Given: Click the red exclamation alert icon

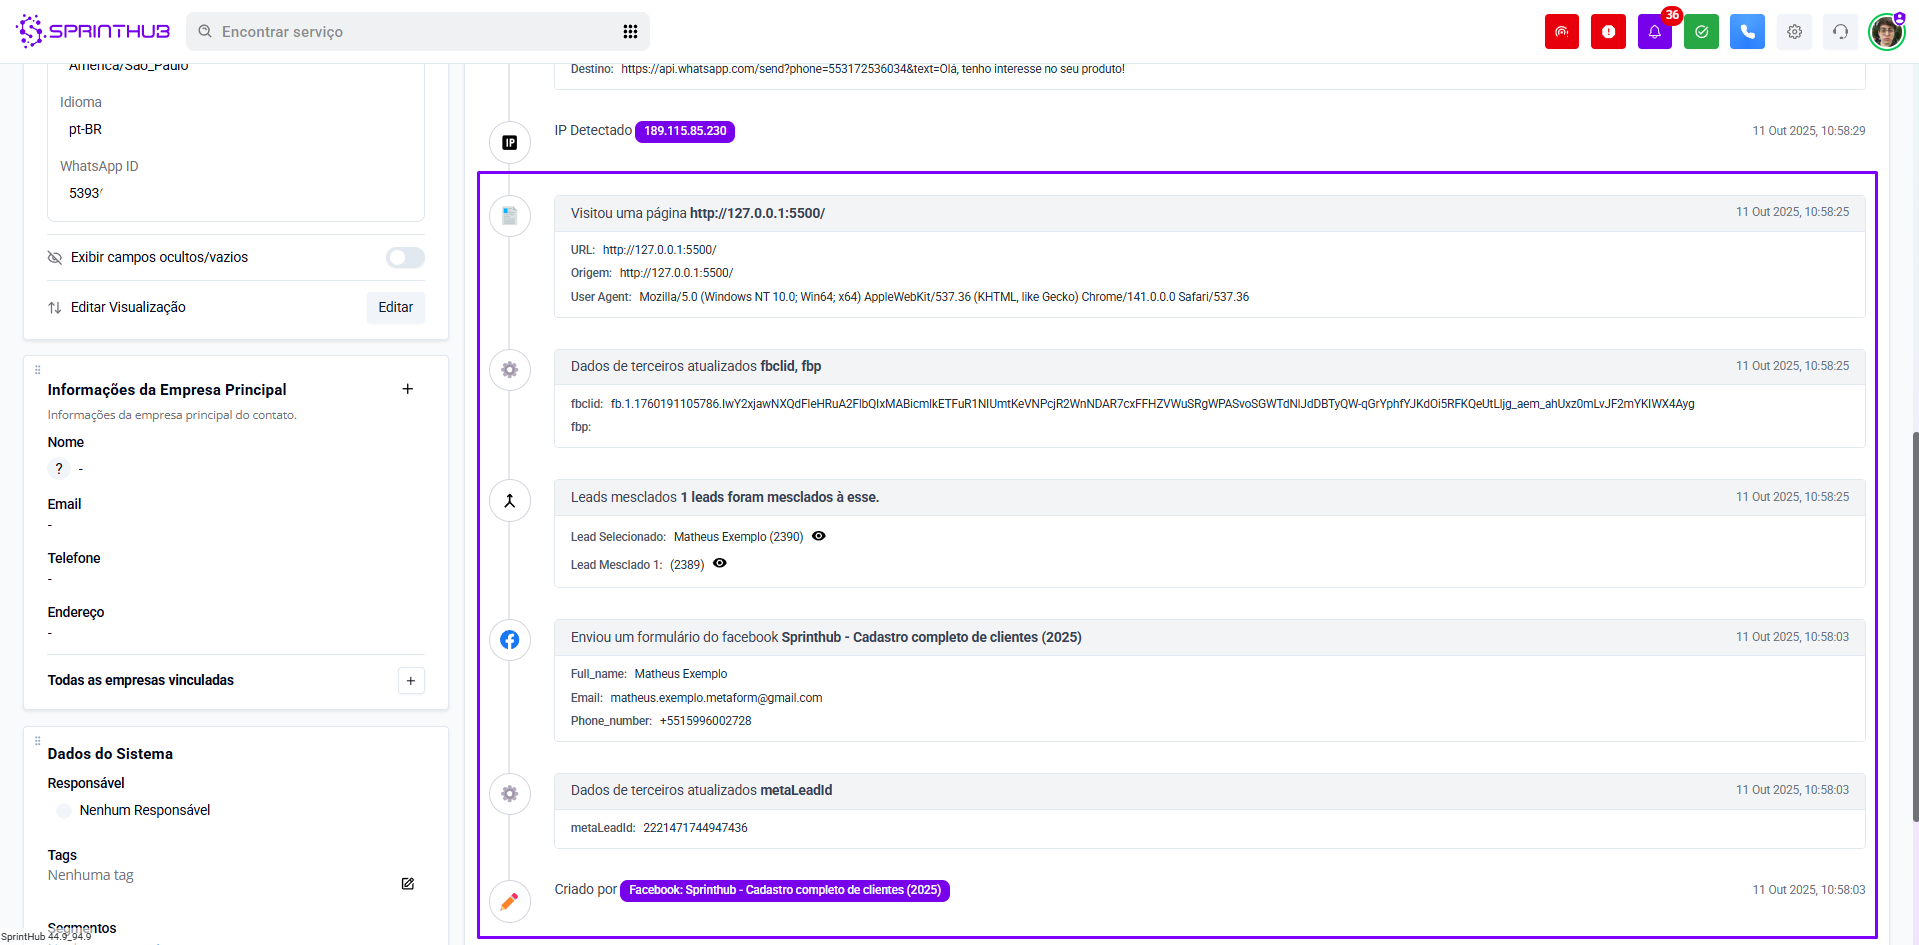Looking at the screenshot, I should tap(1608, 32).
